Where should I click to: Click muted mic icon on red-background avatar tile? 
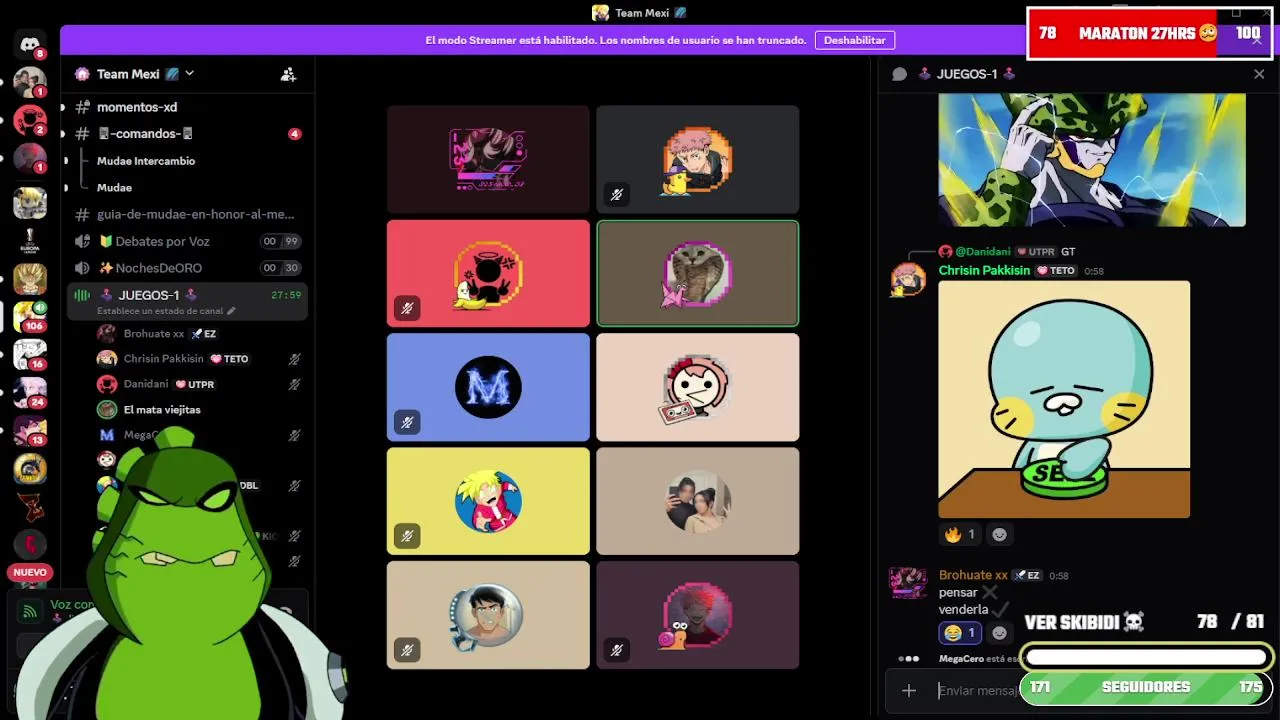pos(407,309)
